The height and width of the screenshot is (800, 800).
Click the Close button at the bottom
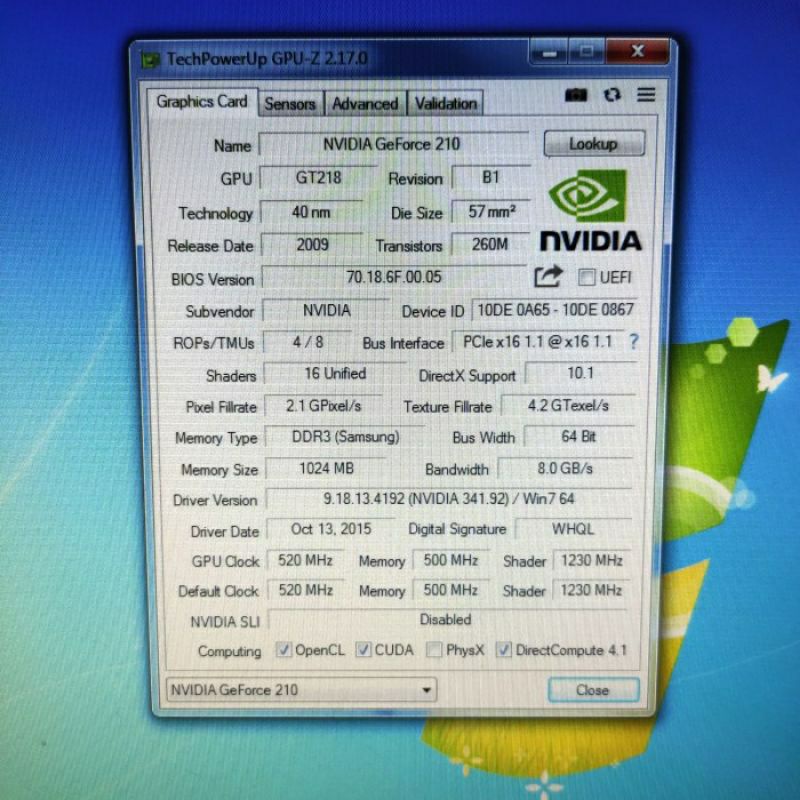592,689
